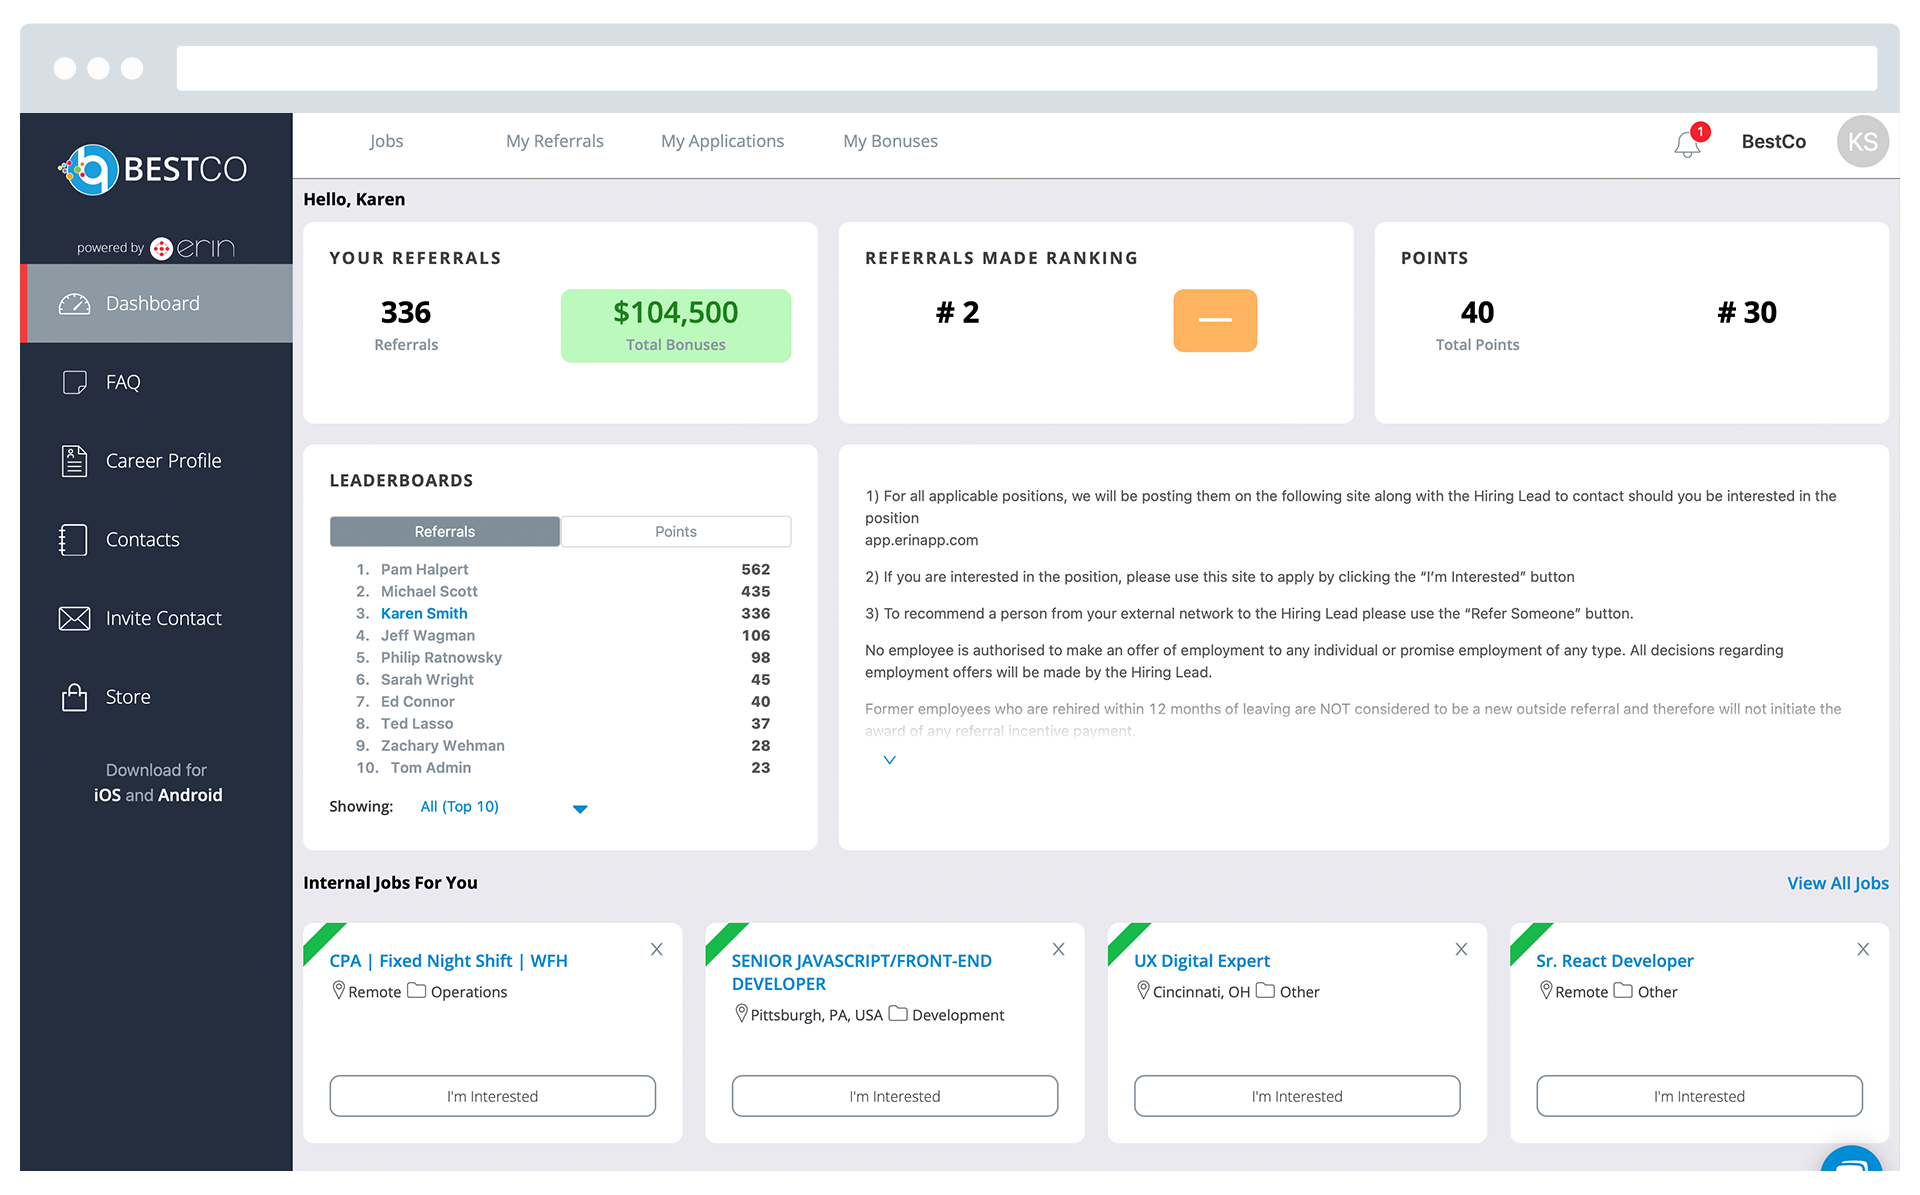Open the Showing All (Top 10) dropdown
The image size is (1920, 1195).
click(504, 807)
